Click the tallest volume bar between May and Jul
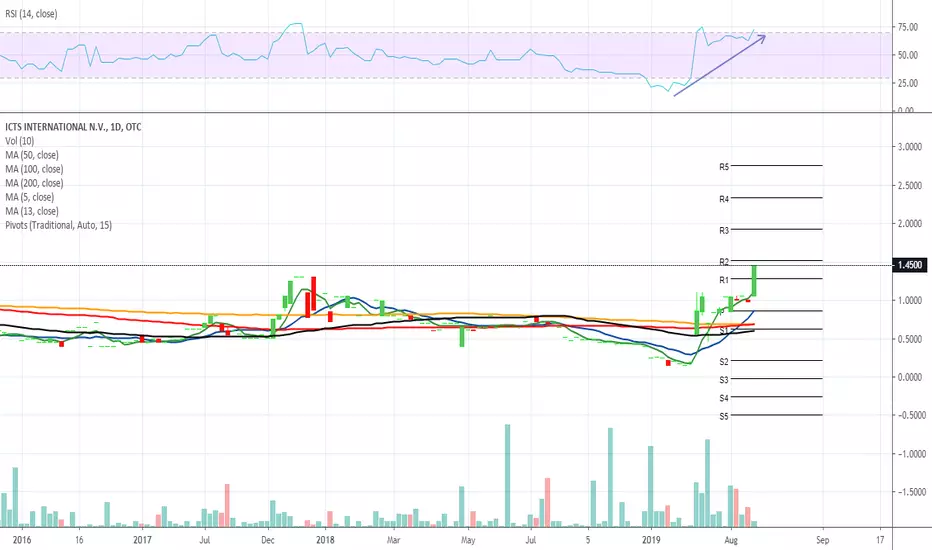The image size is (932, 550). [x=508, y=476]
